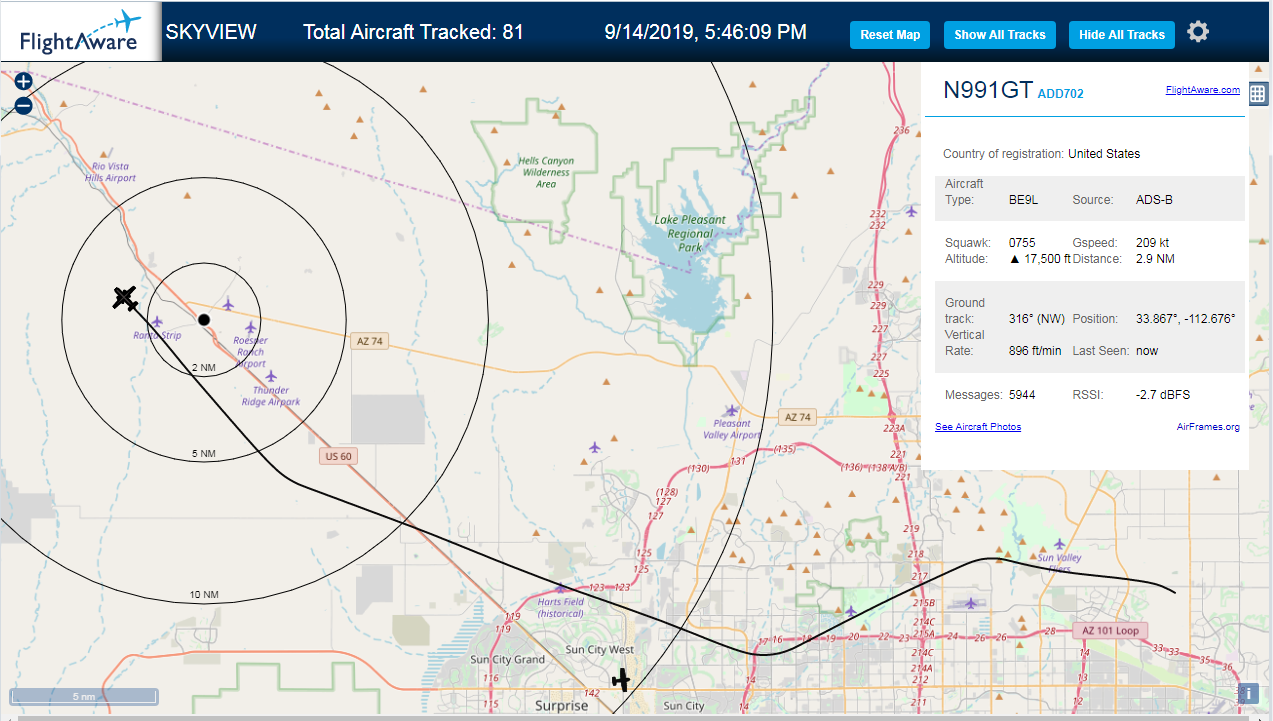Click the AZ 101 Loop shield

[1110, 631]
